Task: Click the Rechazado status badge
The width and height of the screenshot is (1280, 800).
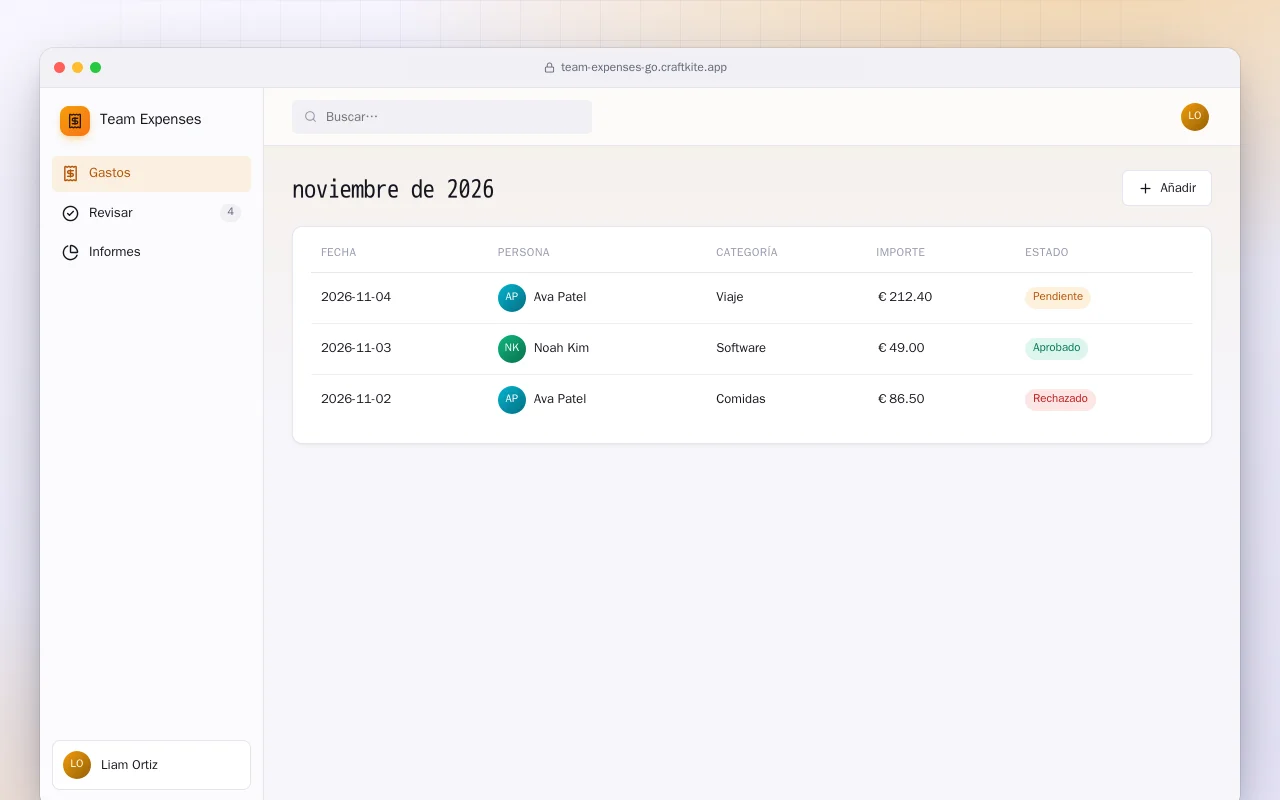Action: (1060, 399)
